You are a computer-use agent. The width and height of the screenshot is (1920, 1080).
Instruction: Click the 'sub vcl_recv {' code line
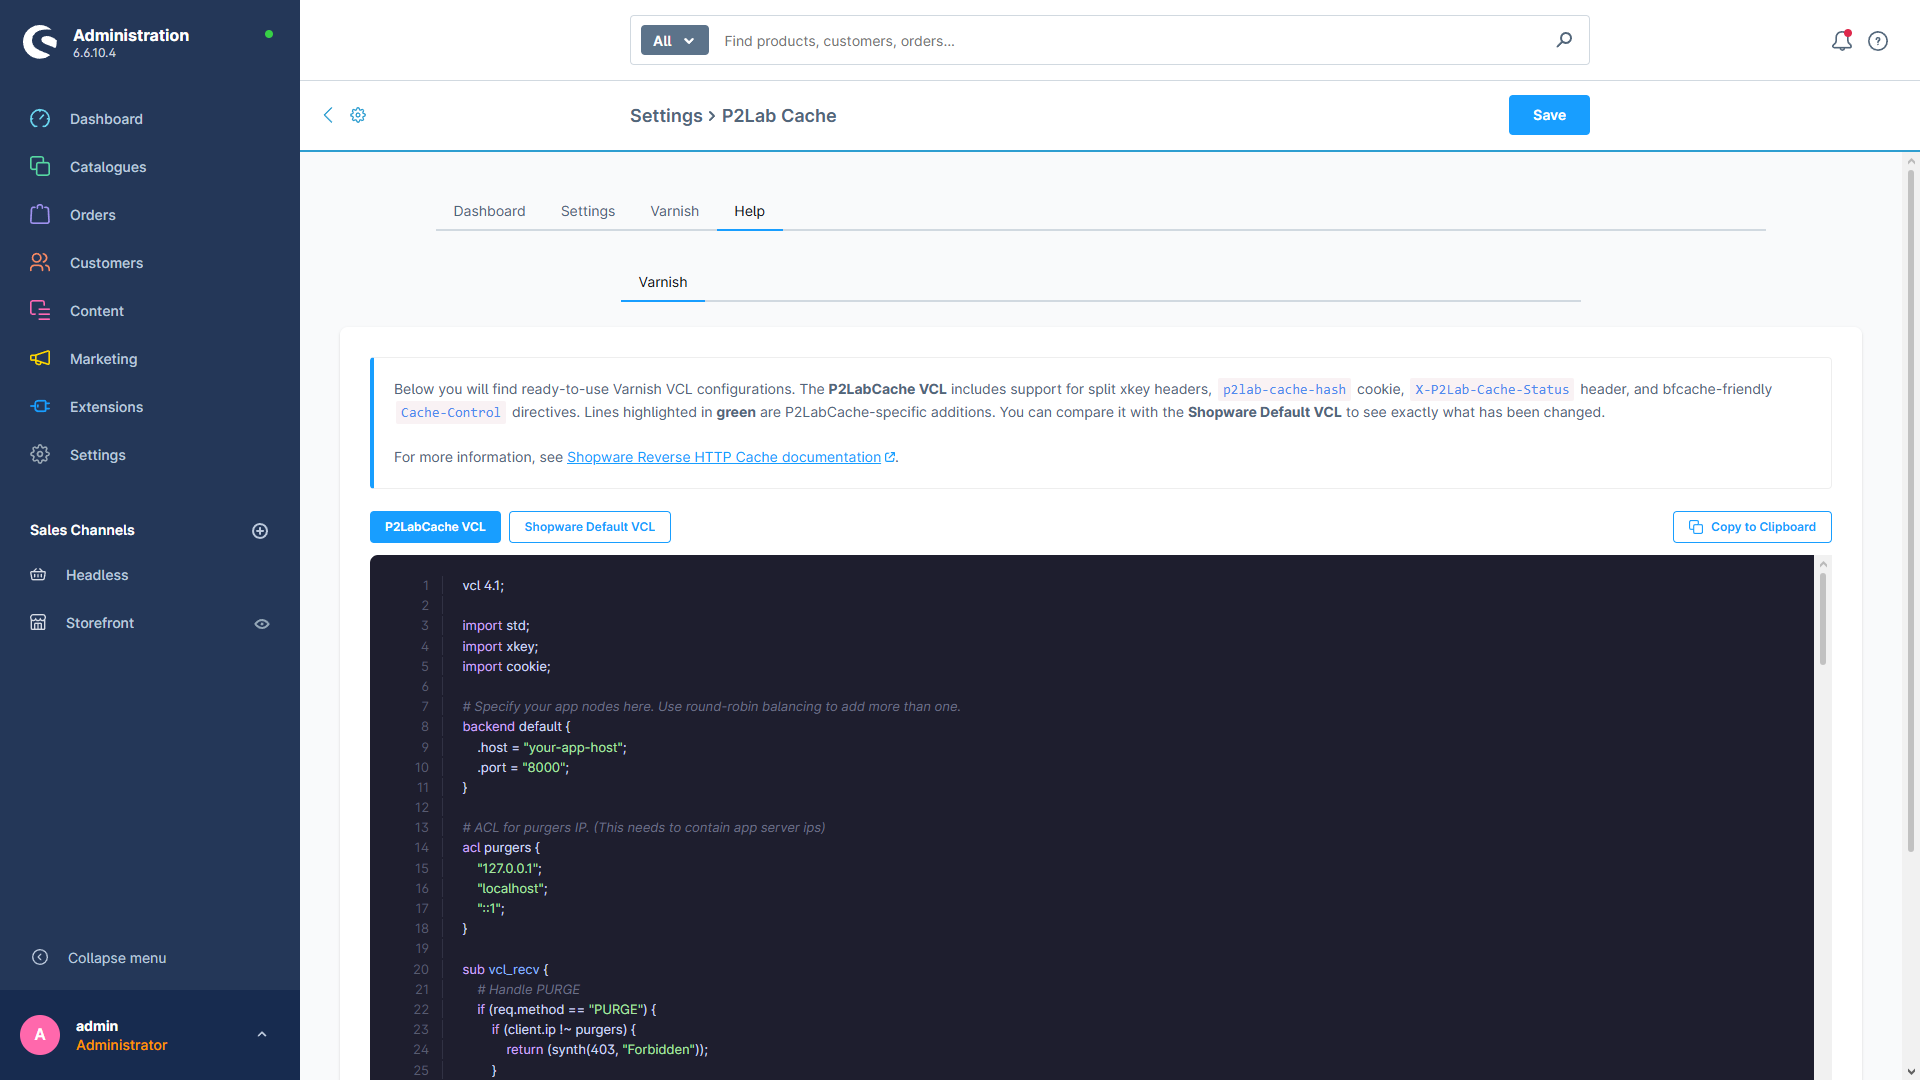[505, 970]
